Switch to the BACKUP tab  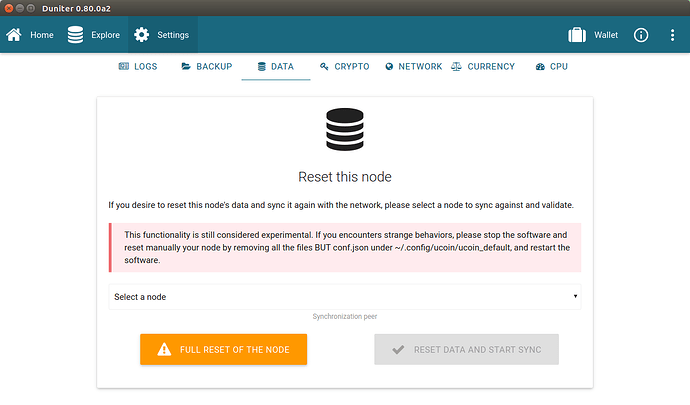click(x=206, y=66)
